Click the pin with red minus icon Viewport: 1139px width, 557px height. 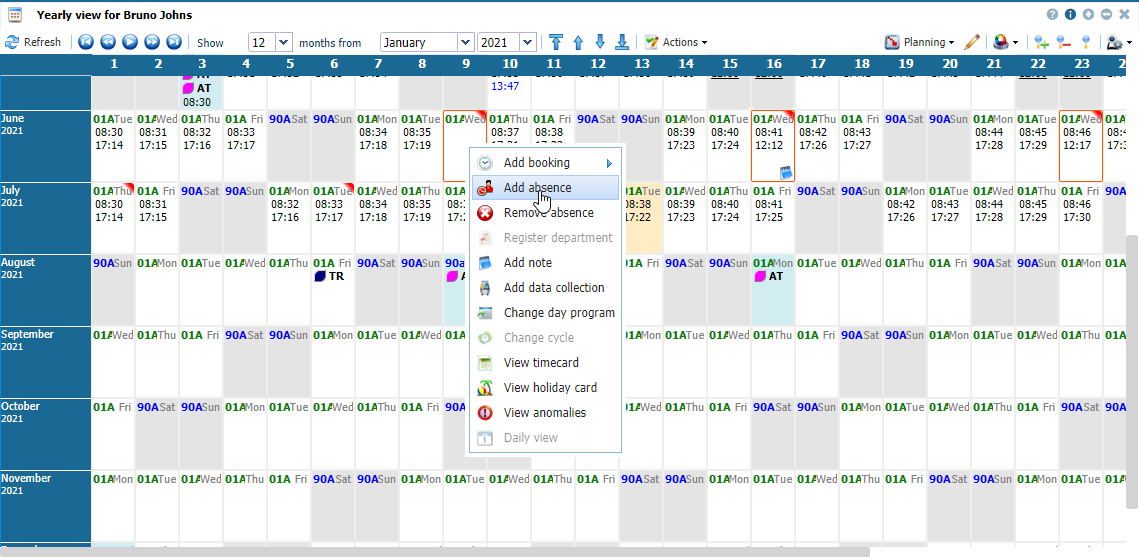pos(1064,42)
